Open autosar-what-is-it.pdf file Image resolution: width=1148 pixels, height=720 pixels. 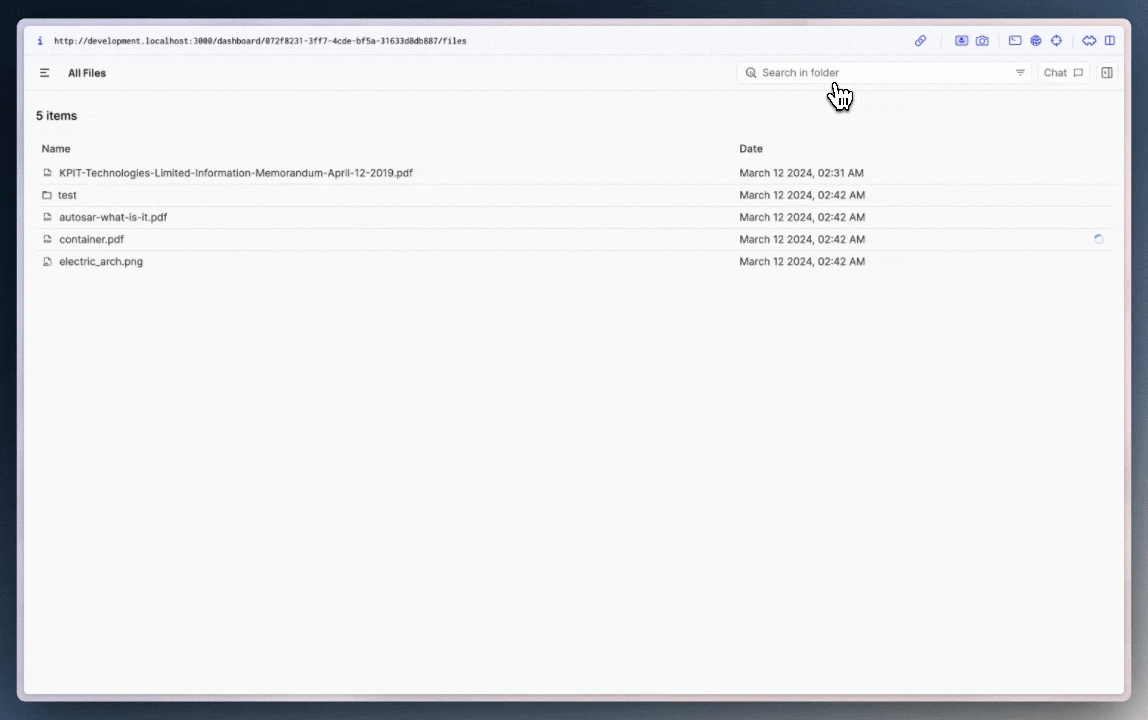pyautogui.click(x=113, y=217)
